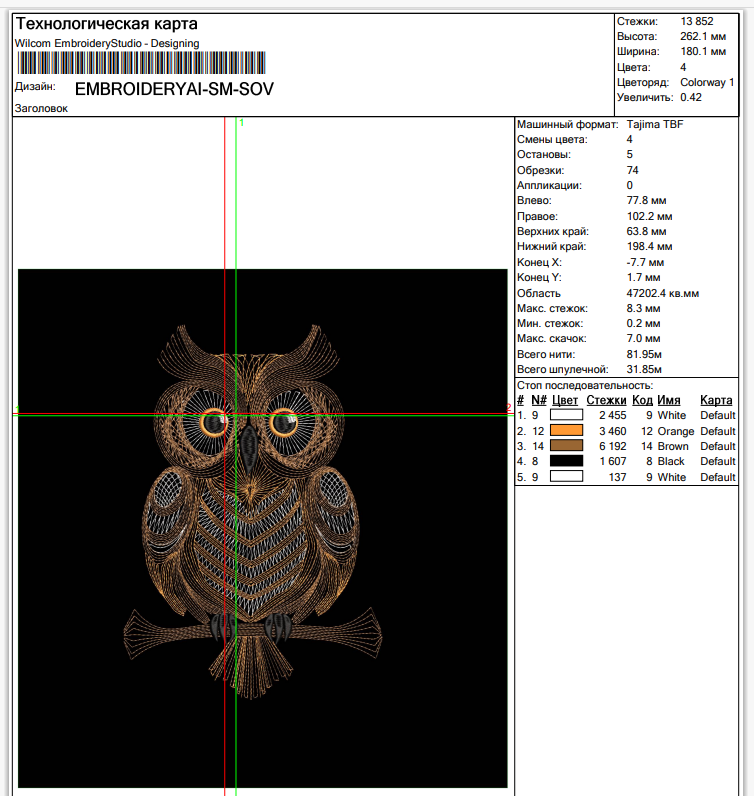Click the owl's left orange eye
754x796 pixels.
[213, 423]
